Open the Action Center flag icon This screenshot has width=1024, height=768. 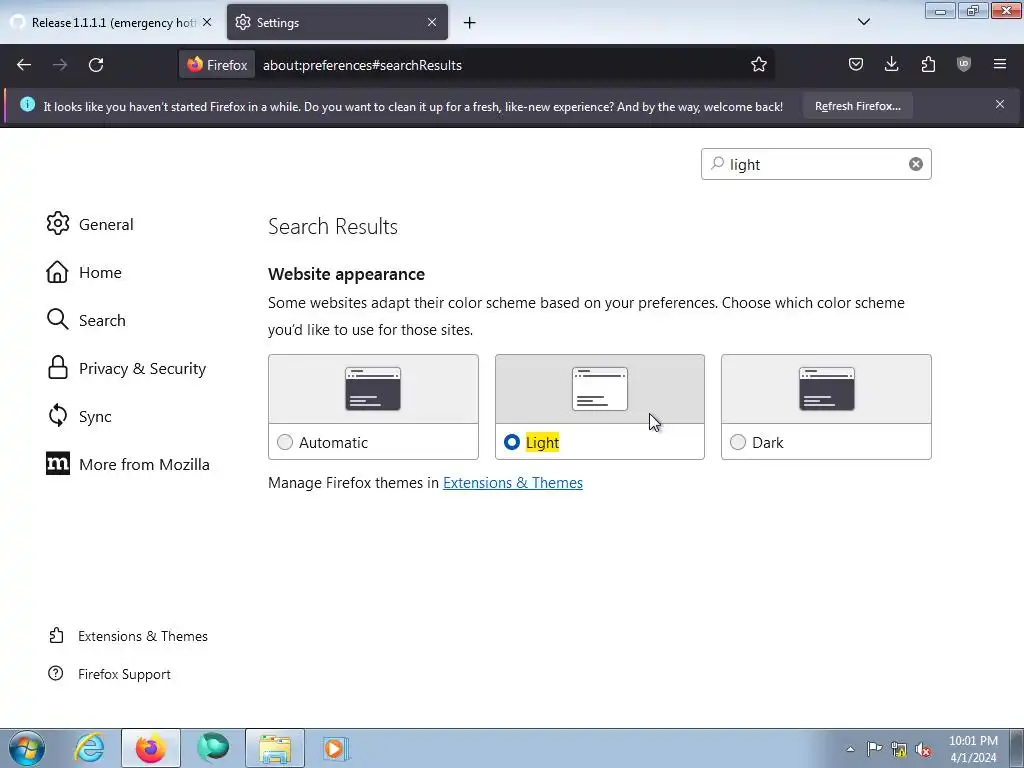pos(874,749)
